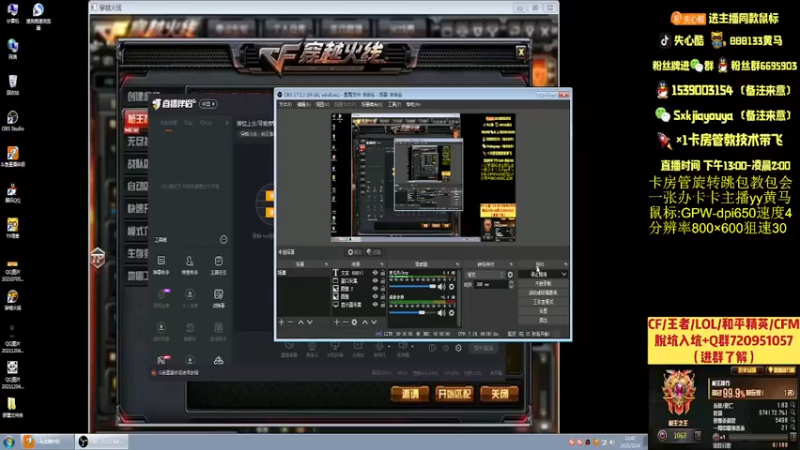
Task: Lock the 显示器采集 source
Action: point(383,305)
